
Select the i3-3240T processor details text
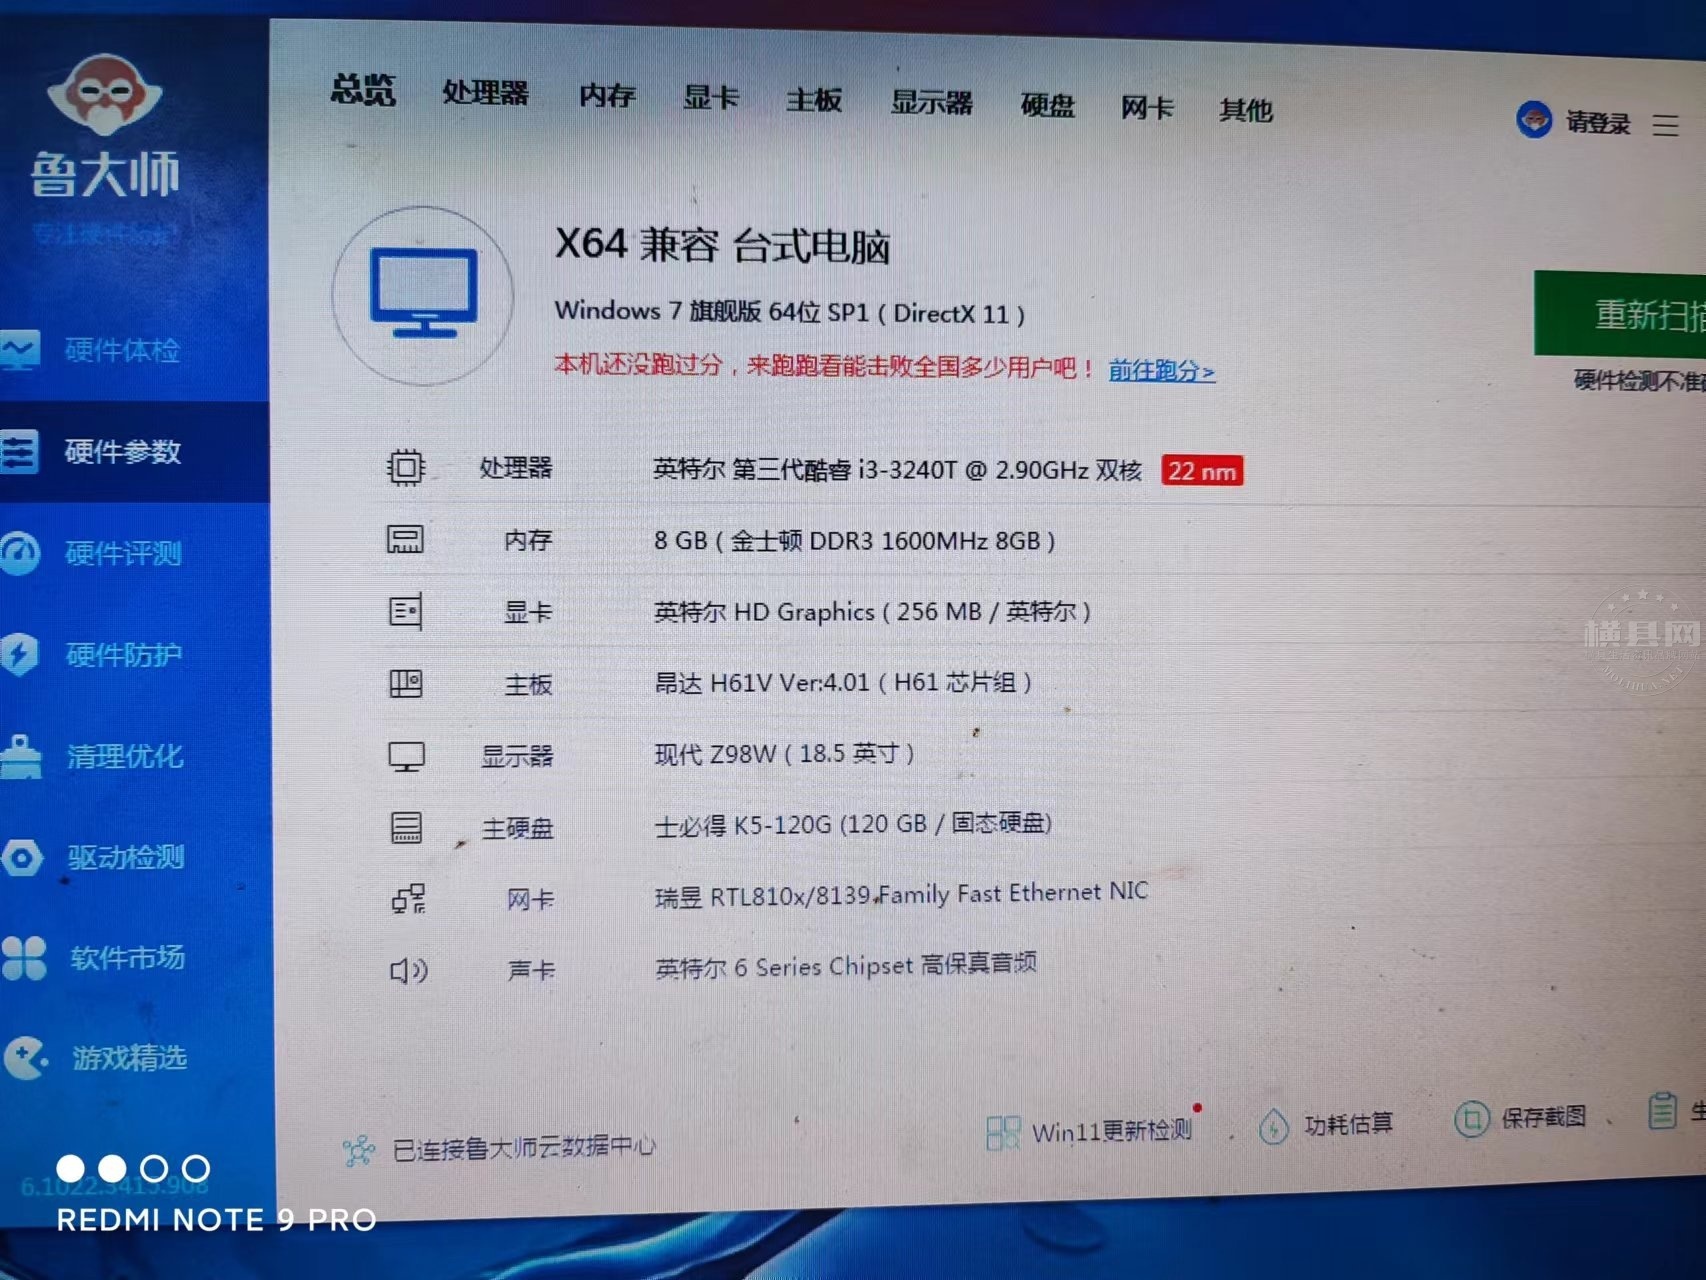tap(897, 469)
